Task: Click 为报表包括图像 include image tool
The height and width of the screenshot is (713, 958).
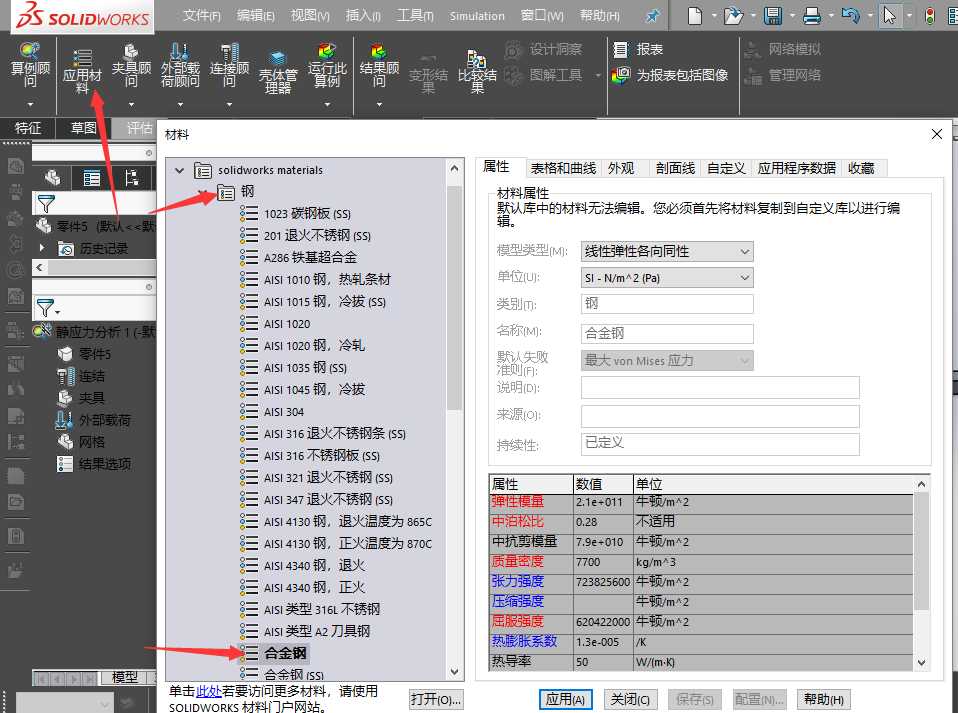Action: [x=670, y=75]
